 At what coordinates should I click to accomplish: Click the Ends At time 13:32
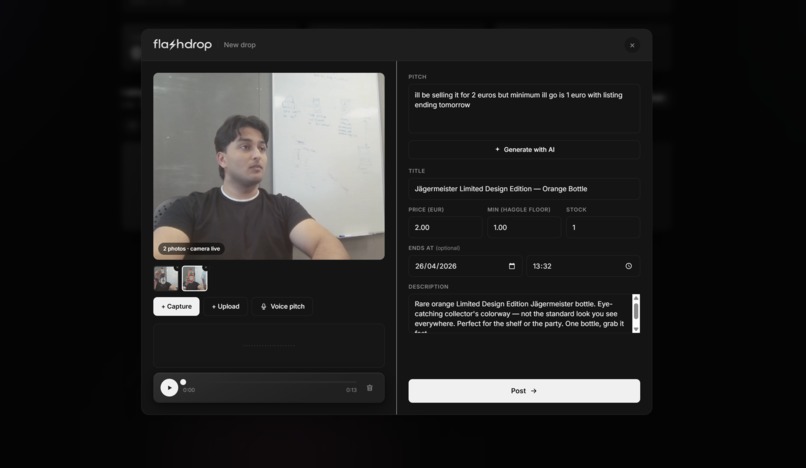[x=542, y=266]
